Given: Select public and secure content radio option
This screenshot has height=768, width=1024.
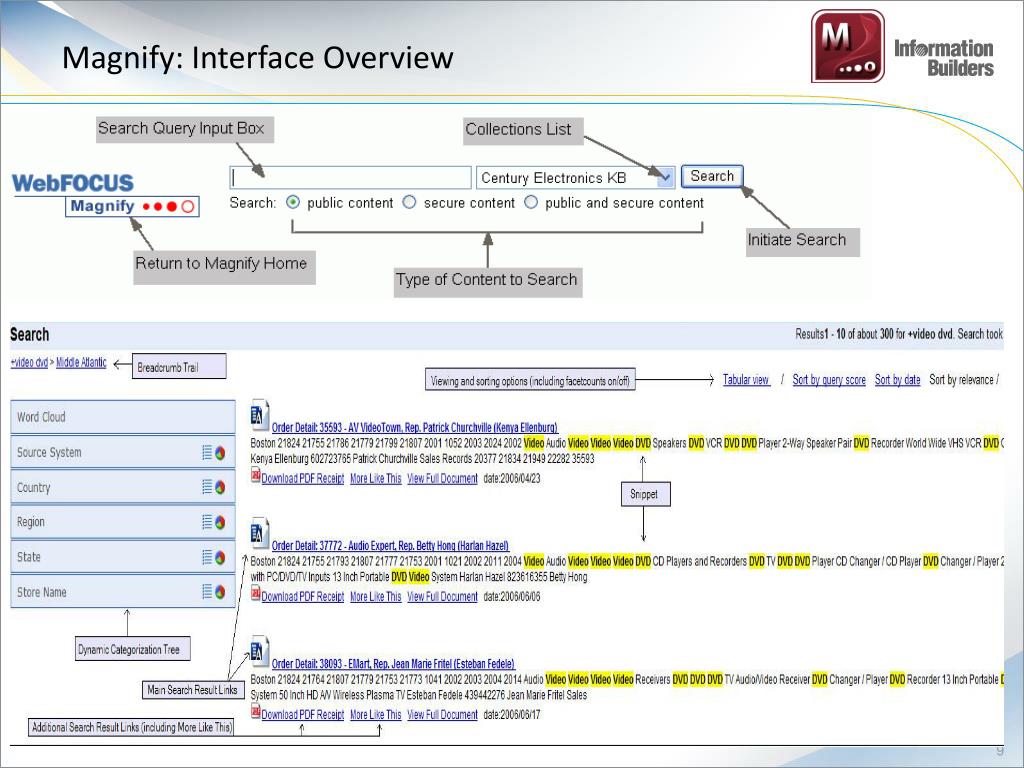Looking at the screenshot, I should (x=532, y=202).
